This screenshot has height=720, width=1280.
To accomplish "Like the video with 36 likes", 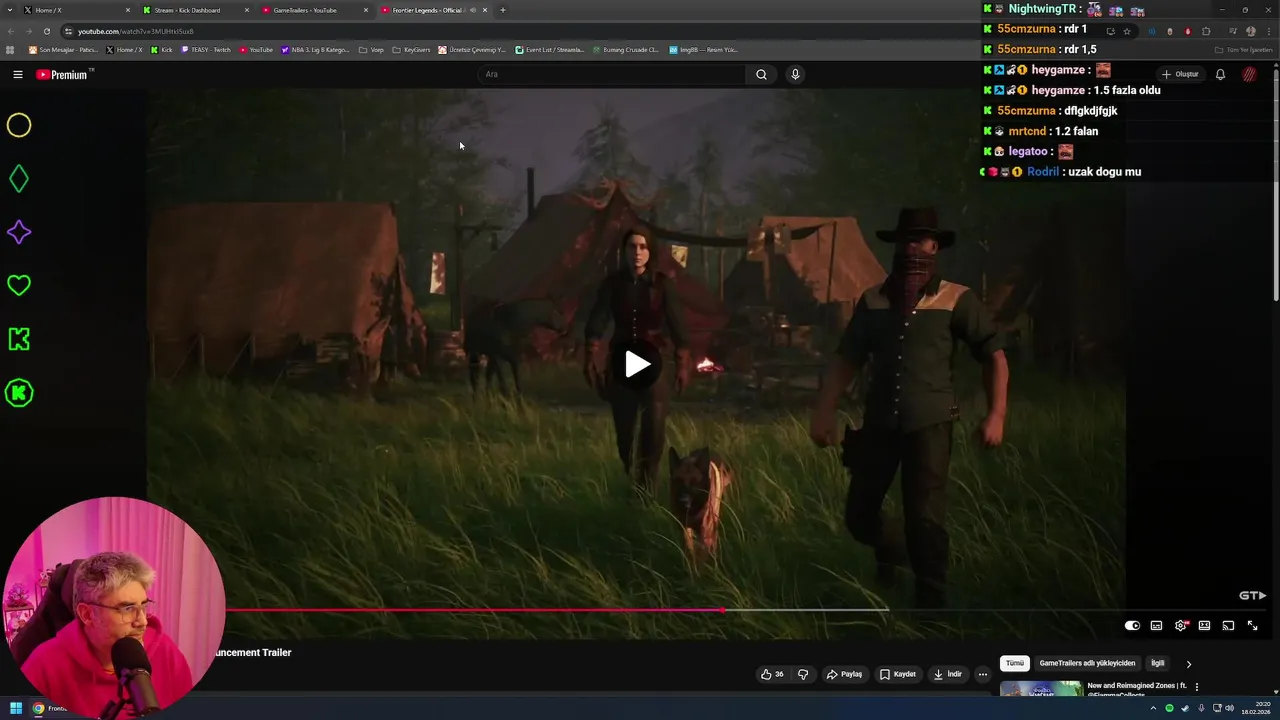I will 772,674.
